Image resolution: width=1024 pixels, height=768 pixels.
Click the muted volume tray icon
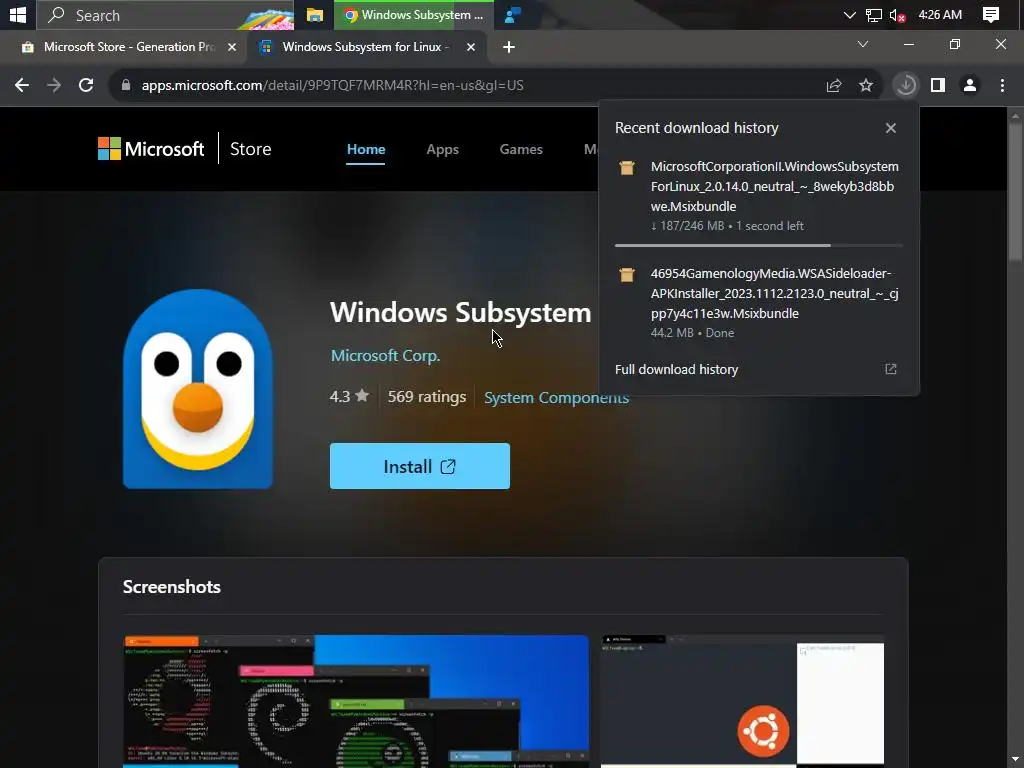pyautogui.click(x=897, y=15)
